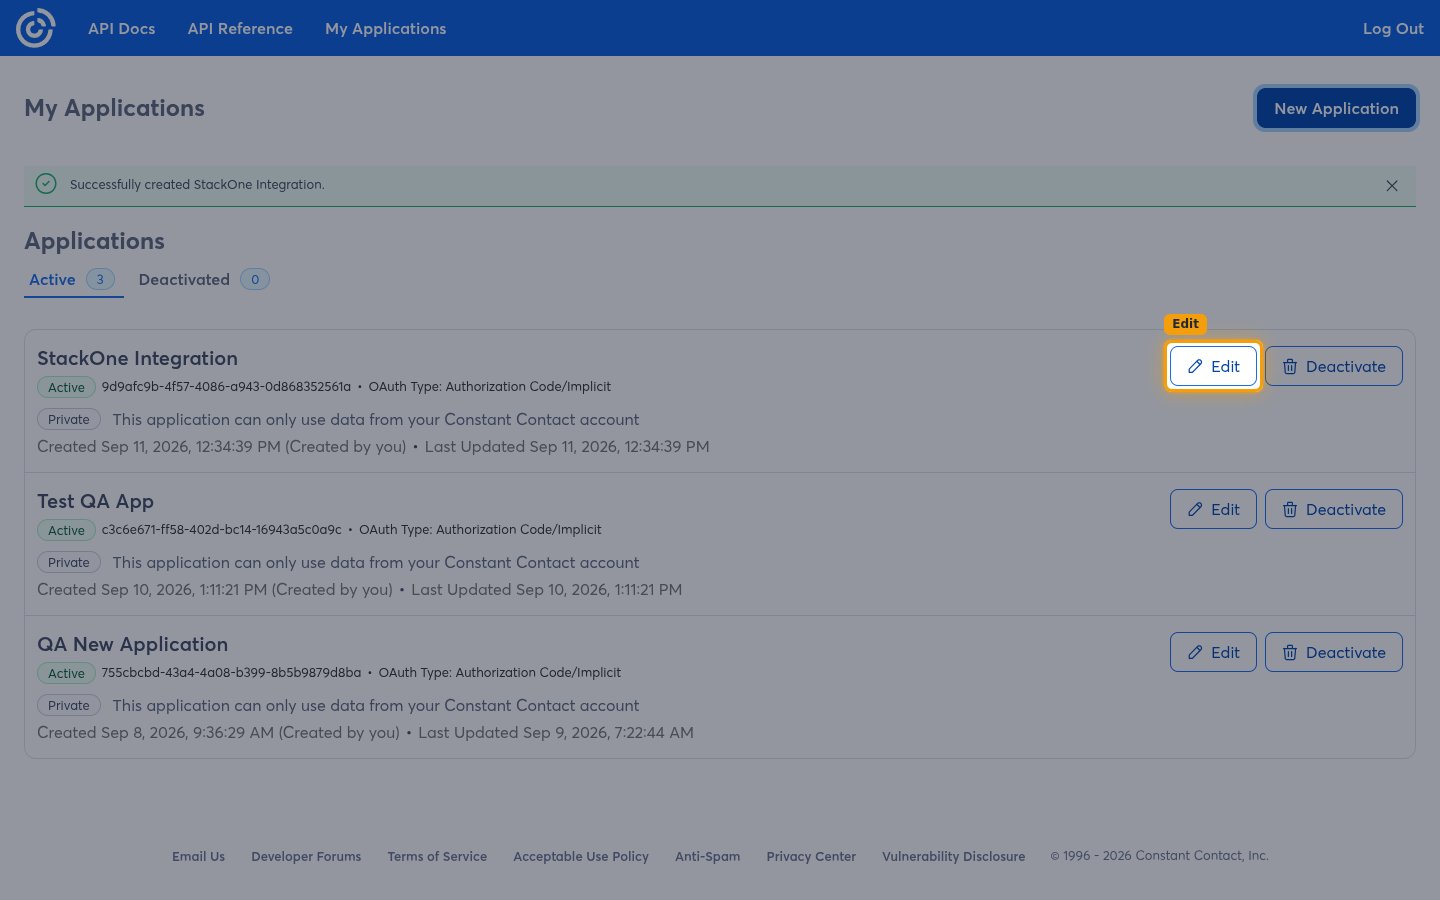This screenshot has width=1440, height=900.
Task: Click the 'Successfully created StackOne Integration.' message
Action: click(x=197, y=185)
